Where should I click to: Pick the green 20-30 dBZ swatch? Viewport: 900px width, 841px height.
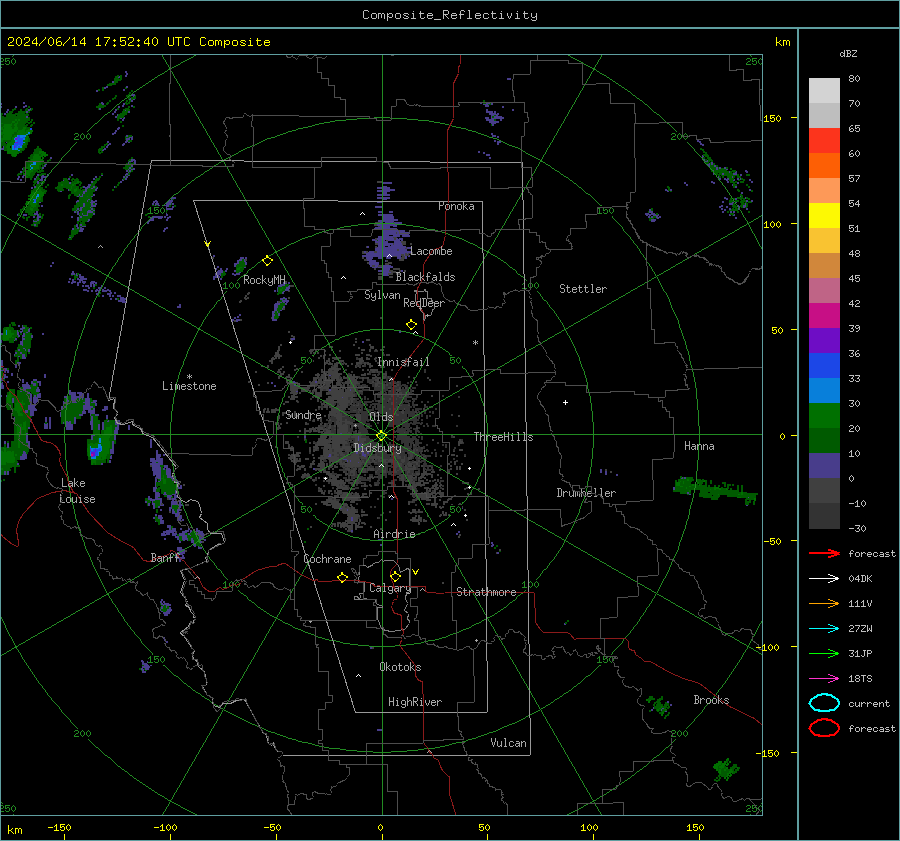click(x=824, y=416)
